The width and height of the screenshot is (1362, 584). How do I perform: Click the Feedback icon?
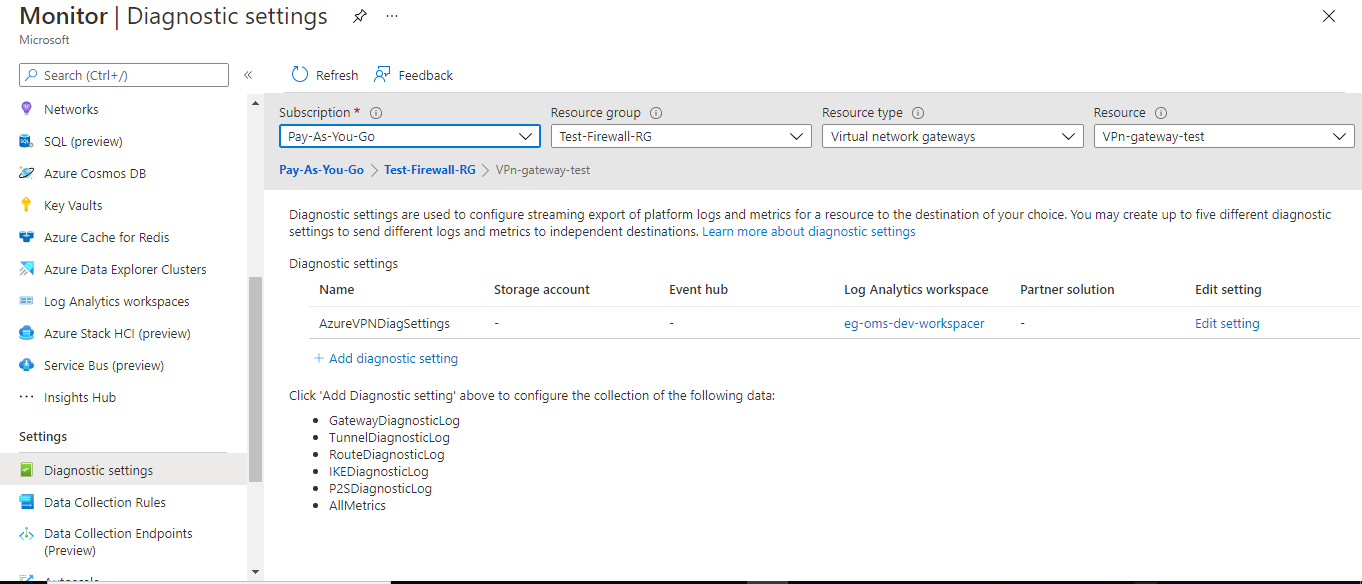382,75
